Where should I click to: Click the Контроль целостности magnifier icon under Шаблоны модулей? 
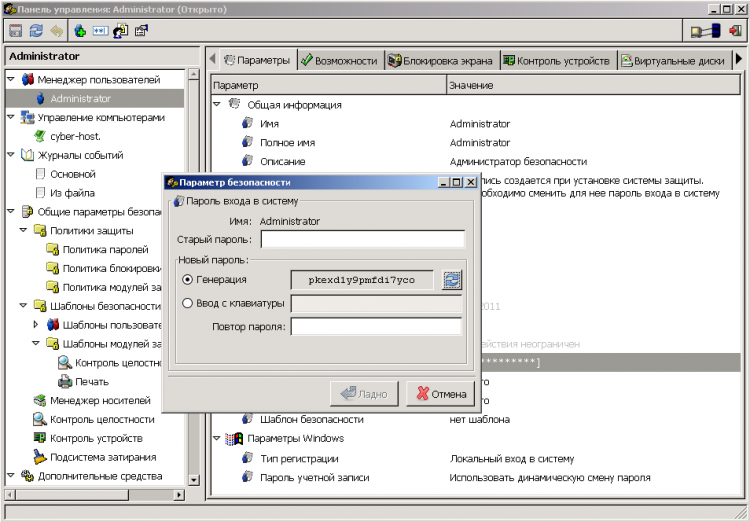click(x=65, y=363)
